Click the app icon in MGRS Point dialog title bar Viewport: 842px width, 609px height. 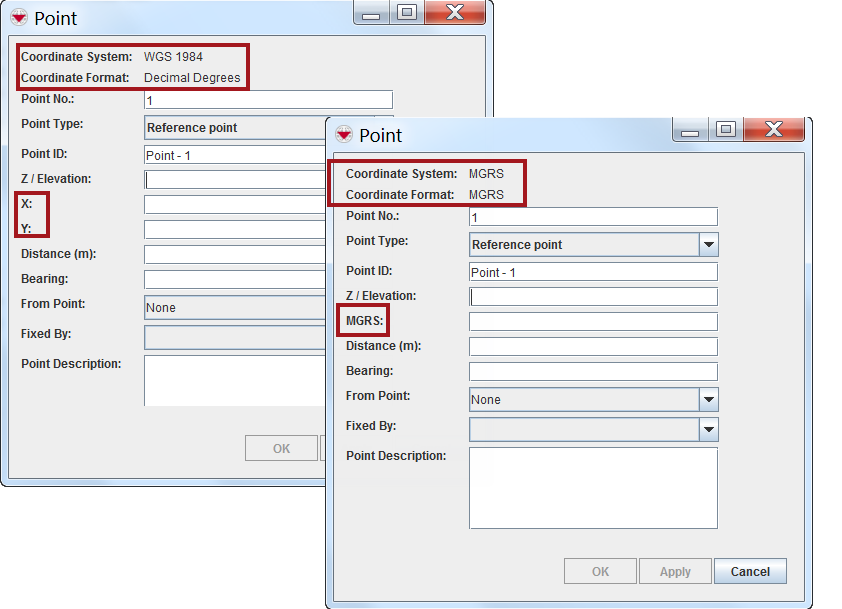344,135
